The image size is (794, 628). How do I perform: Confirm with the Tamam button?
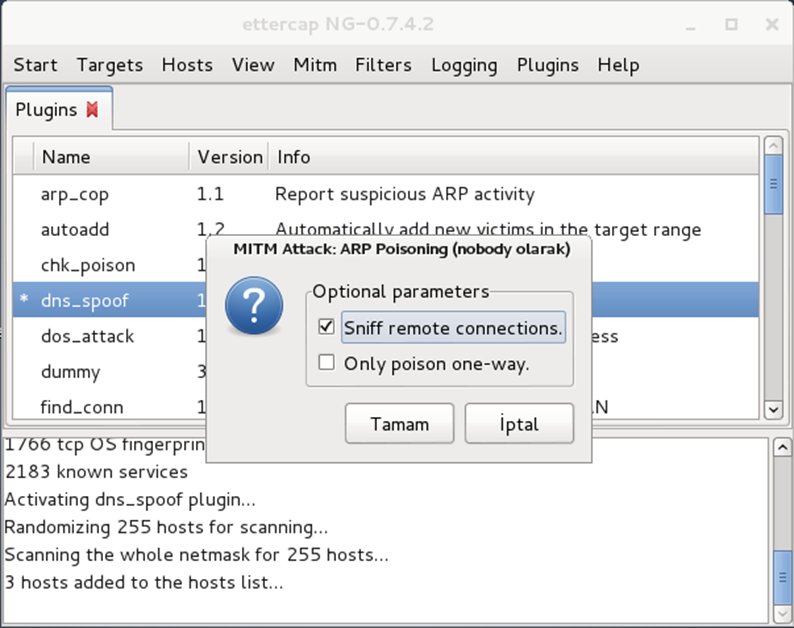(x=400, y=423)
